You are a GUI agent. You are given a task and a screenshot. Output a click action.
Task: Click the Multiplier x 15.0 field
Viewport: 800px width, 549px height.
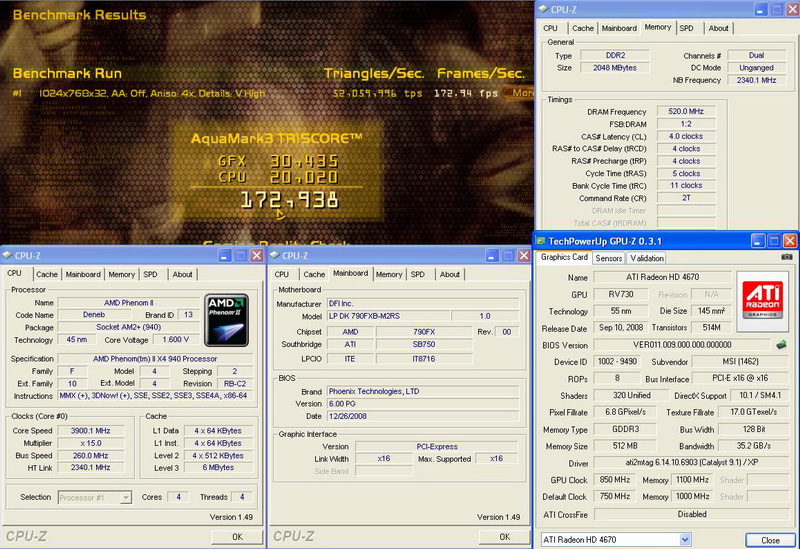pos(90,443)
